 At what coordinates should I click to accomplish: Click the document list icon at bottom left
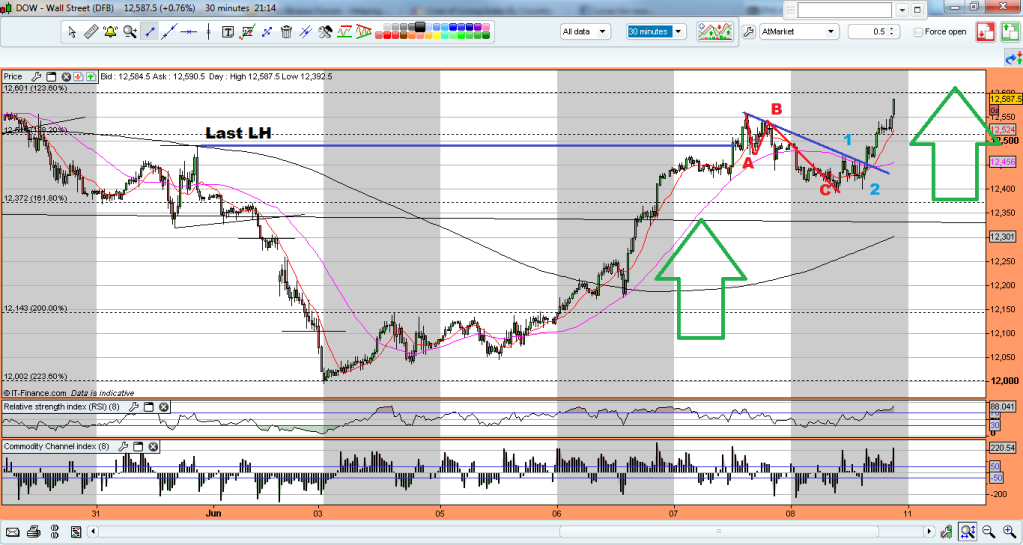click(76, 532)
